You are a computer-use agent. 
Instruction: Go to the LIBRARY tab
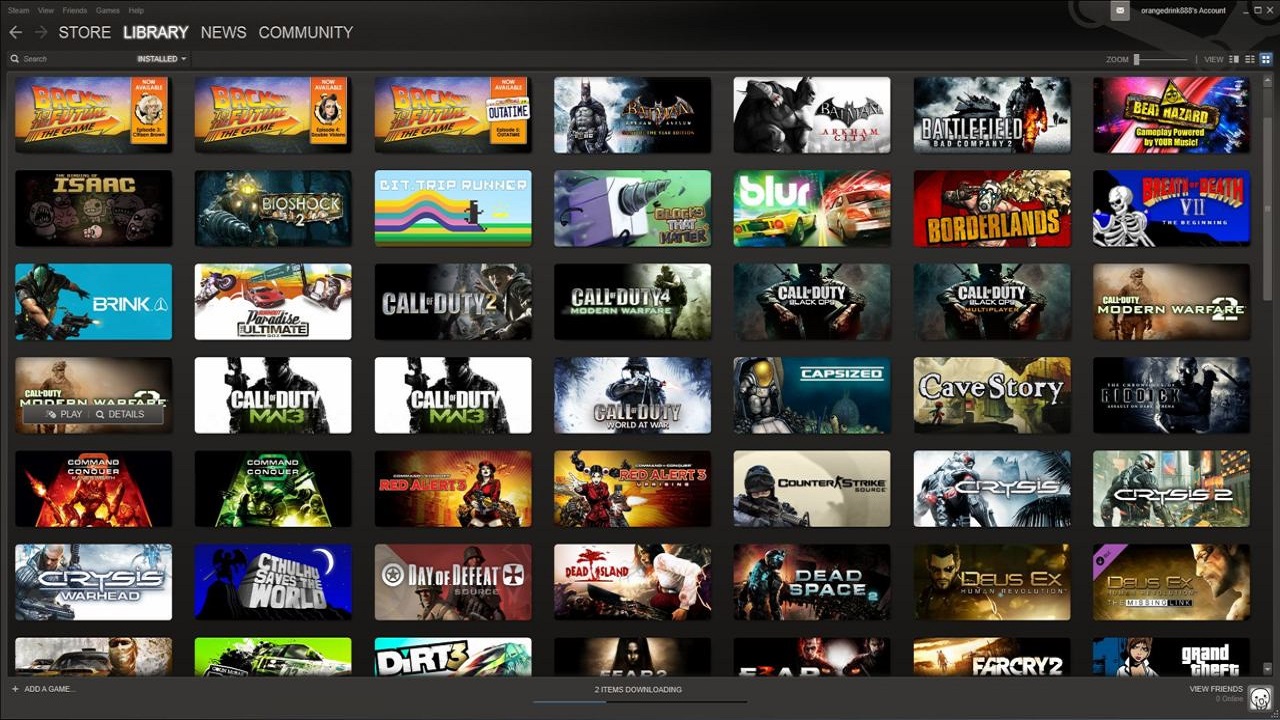(x=156, y=33)
